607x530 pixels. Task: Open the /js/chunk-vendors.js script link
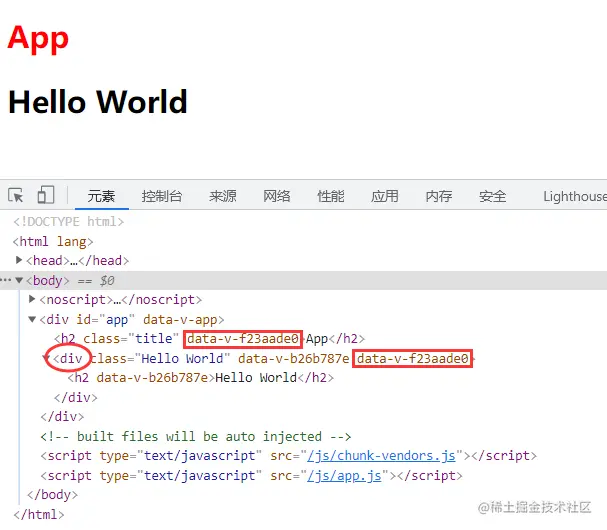381,456
